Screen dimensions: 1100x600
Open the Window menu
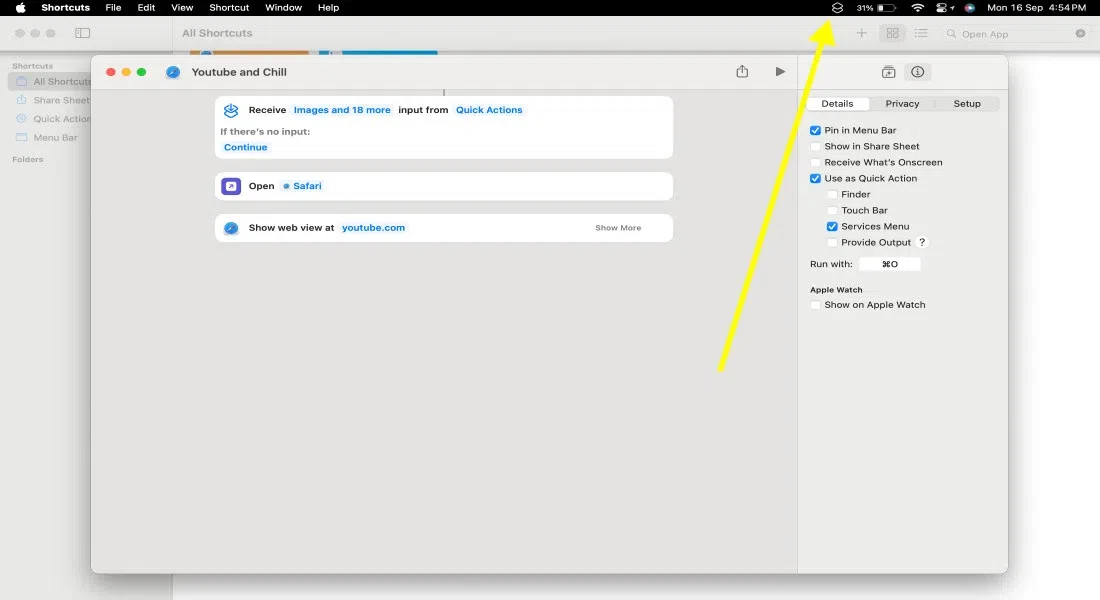(283, 8)
